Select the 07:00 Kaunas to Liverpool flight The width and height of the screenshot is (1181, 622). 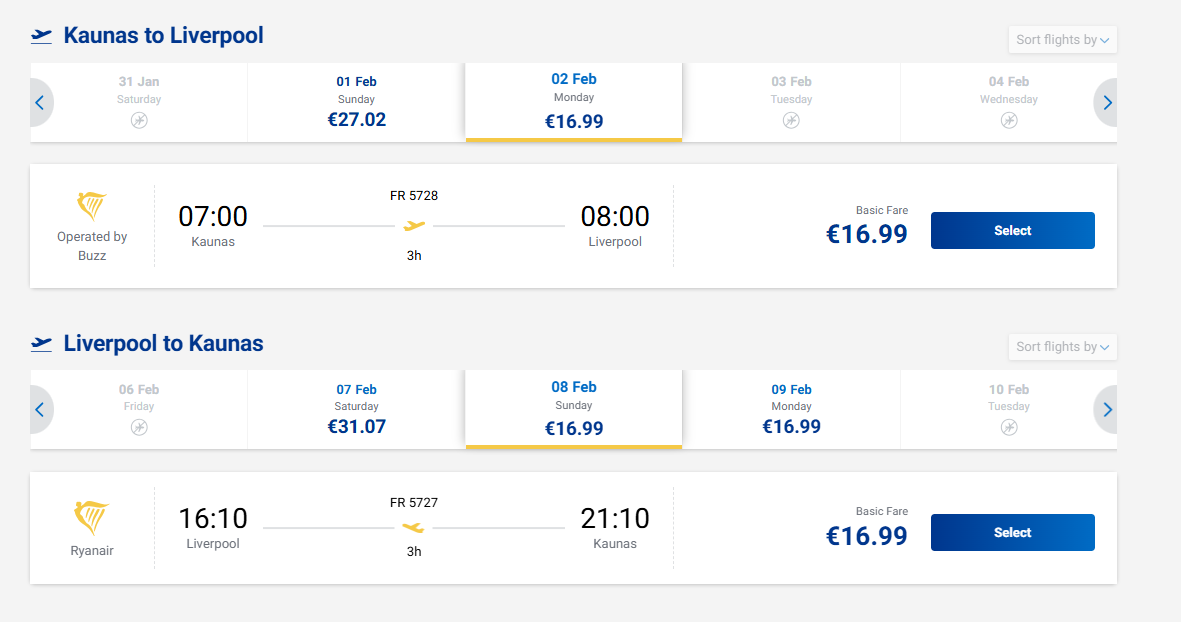[1012, 231]
